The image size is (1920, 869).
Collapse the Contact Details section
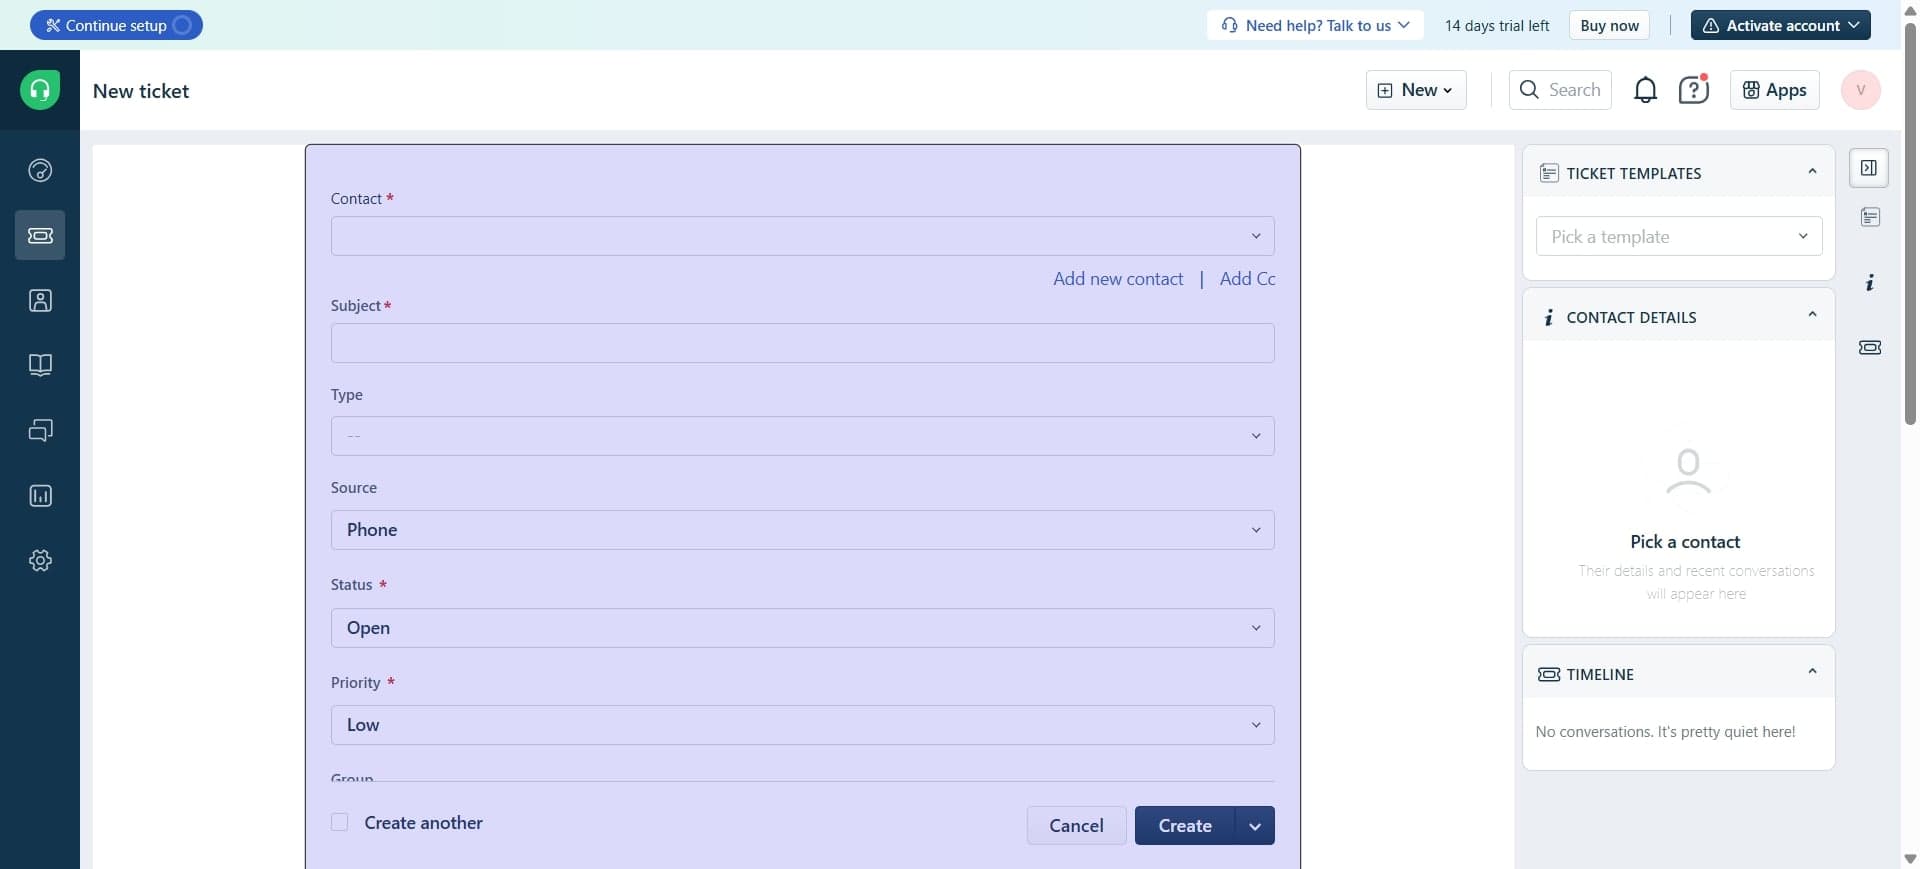[x=1812, y=315]
